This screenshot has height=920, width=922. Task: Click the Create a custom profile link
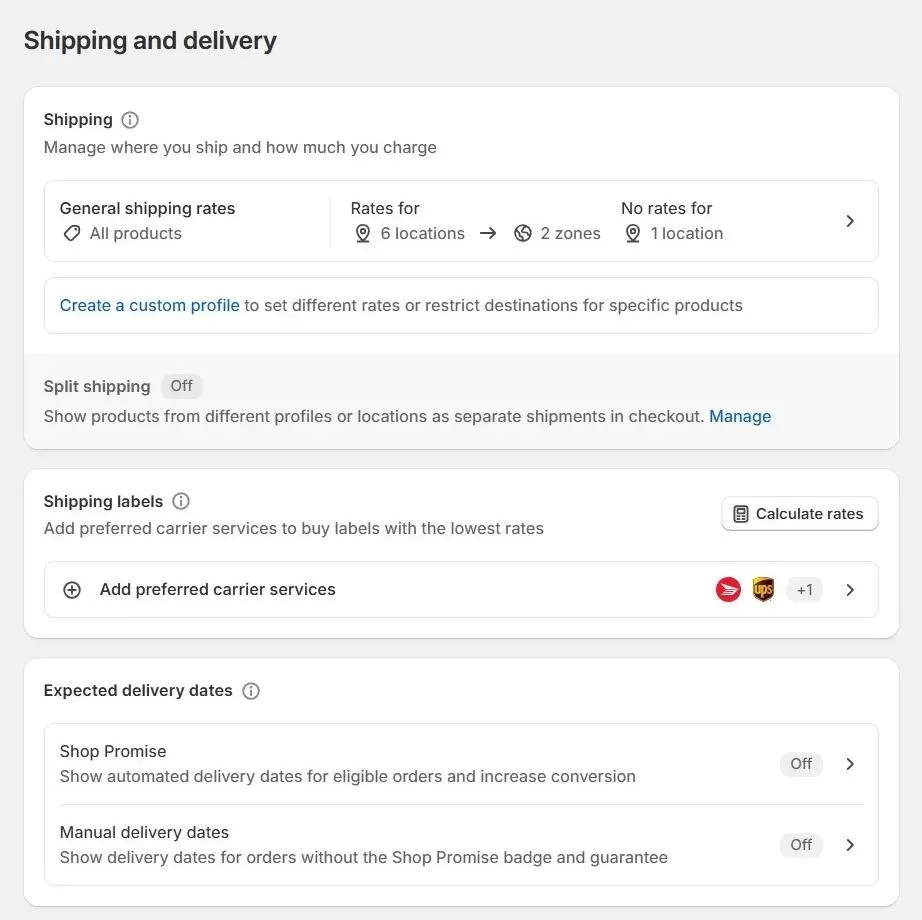[148, 305]
